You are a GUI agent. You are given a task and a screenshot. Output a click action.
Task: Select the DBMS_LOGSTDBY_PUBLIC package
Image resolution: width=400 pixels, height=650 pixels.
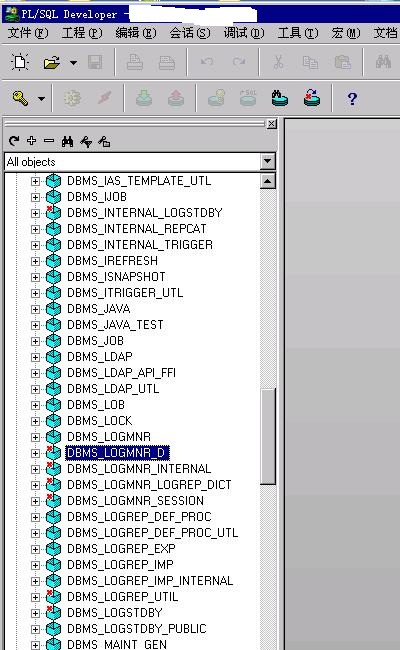(136, 629)
